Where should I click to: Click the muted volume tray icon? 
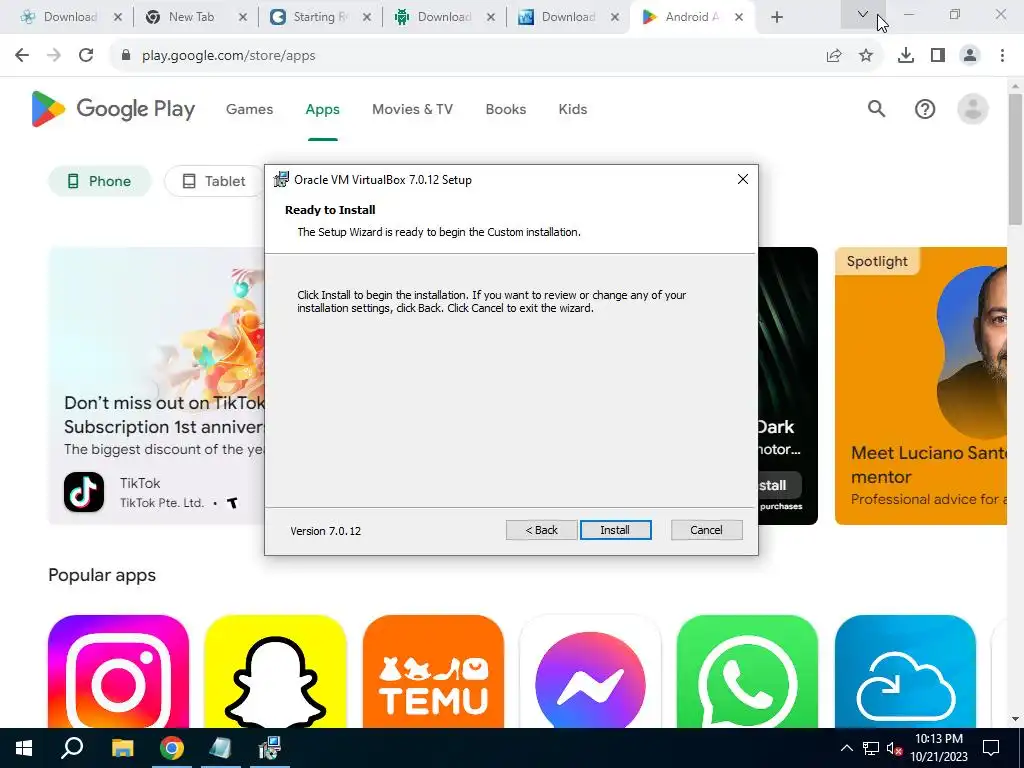click(894, 748)
